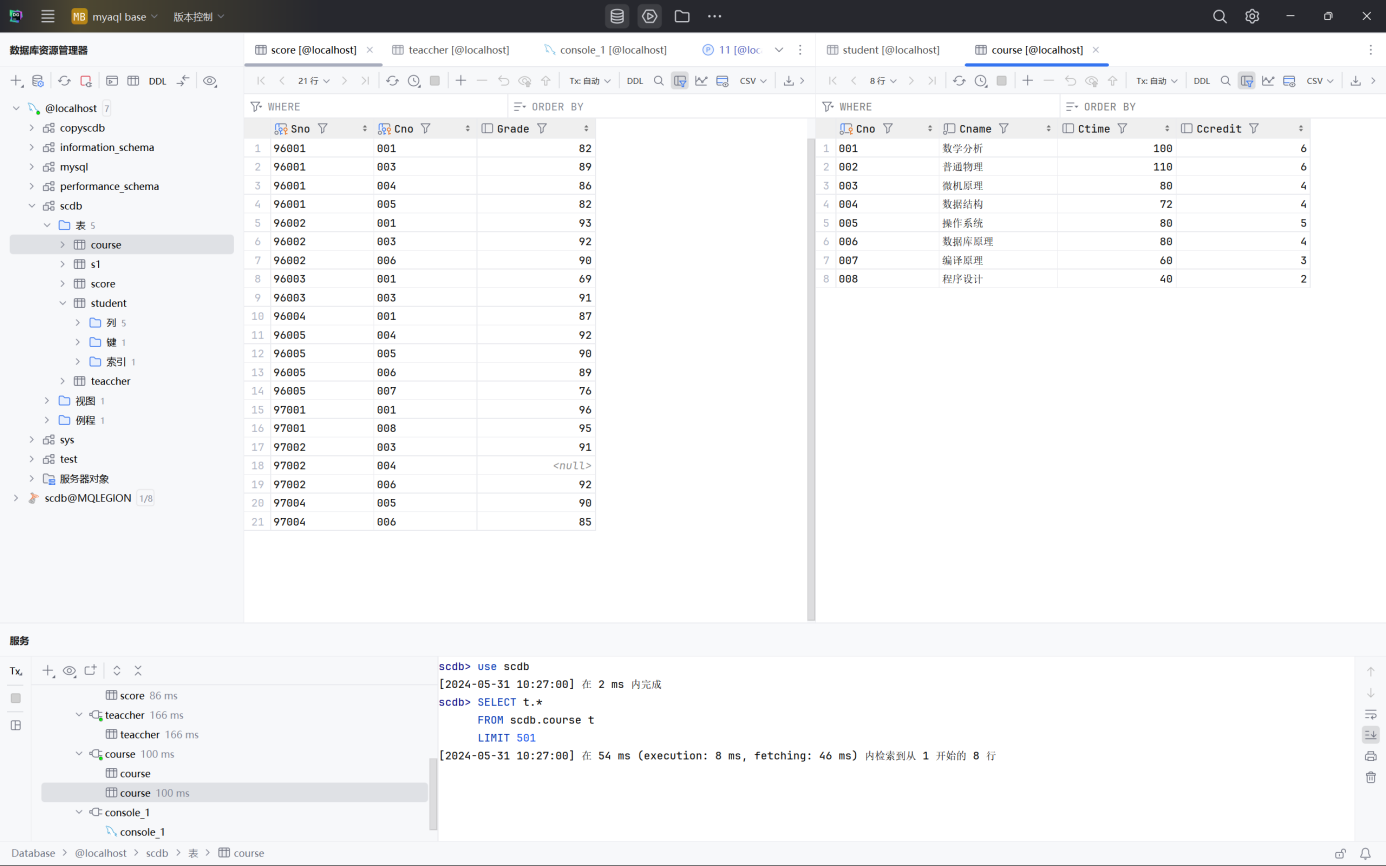This screenshot has height=866, width=1386.
Task: Open data source properties in database explorer
Action: click(x=38, y=81)
